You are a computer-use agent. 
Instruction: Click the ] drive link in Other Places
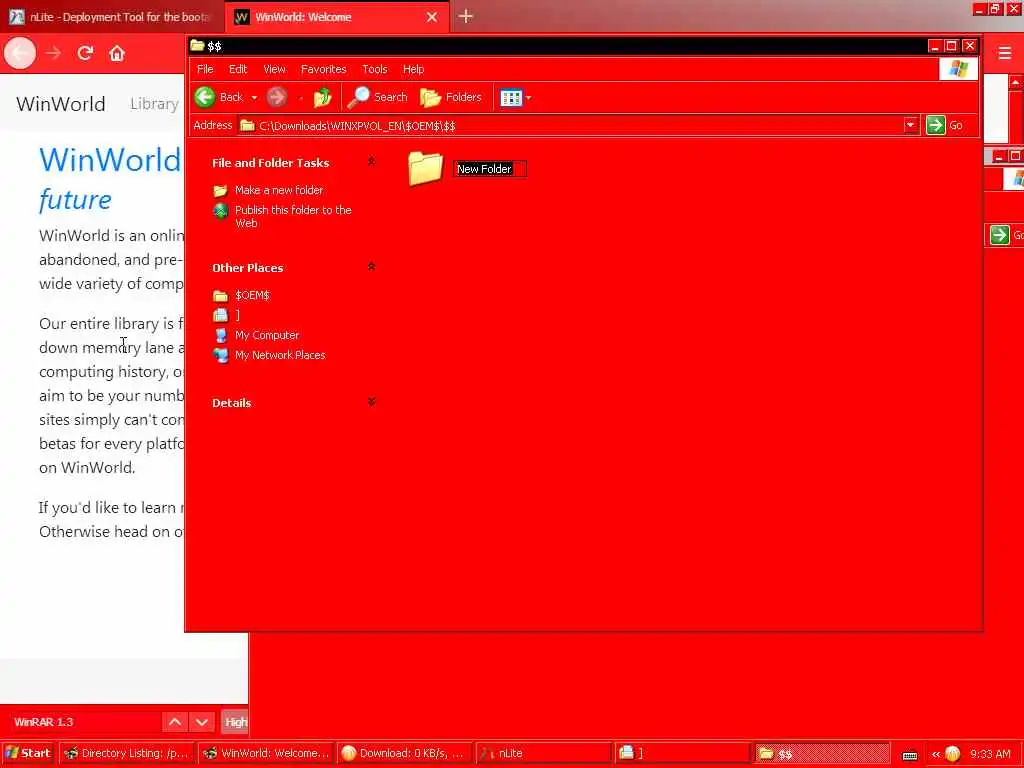pos(237,315)
